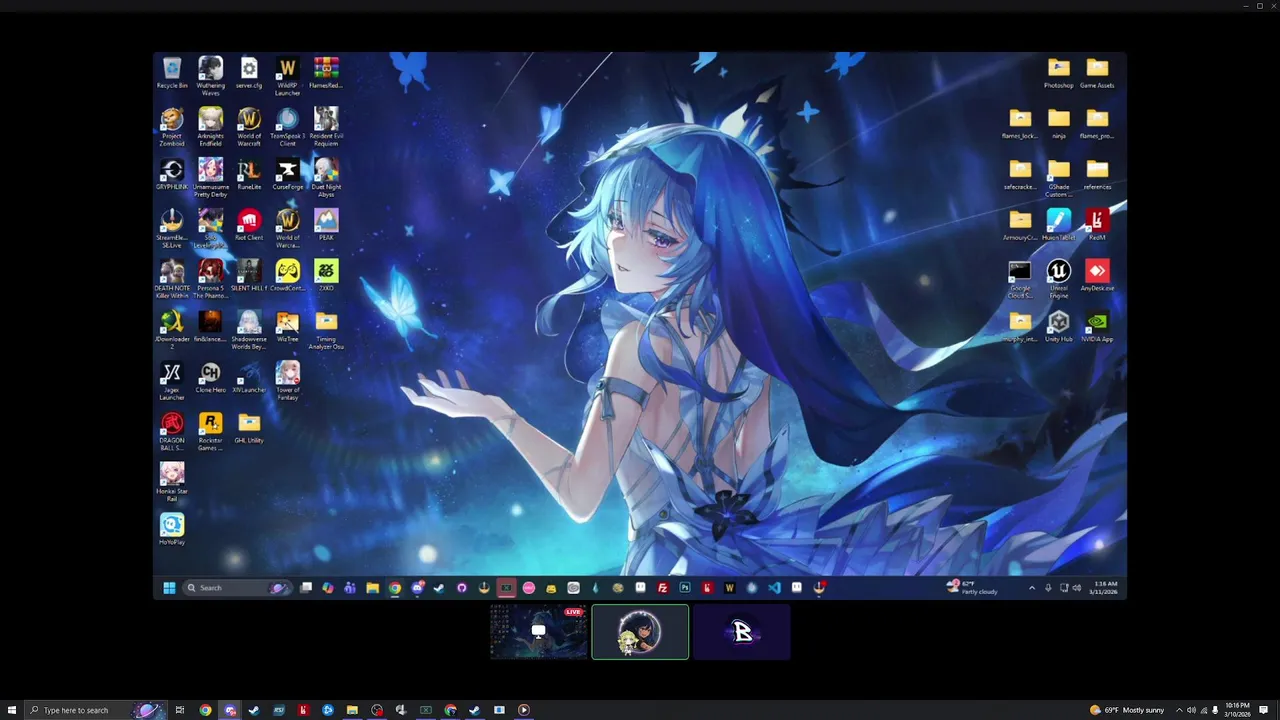Screen dimensions: 1280x720
Task: Launch the 2XKO shortcut
Action: pos(326,277)
